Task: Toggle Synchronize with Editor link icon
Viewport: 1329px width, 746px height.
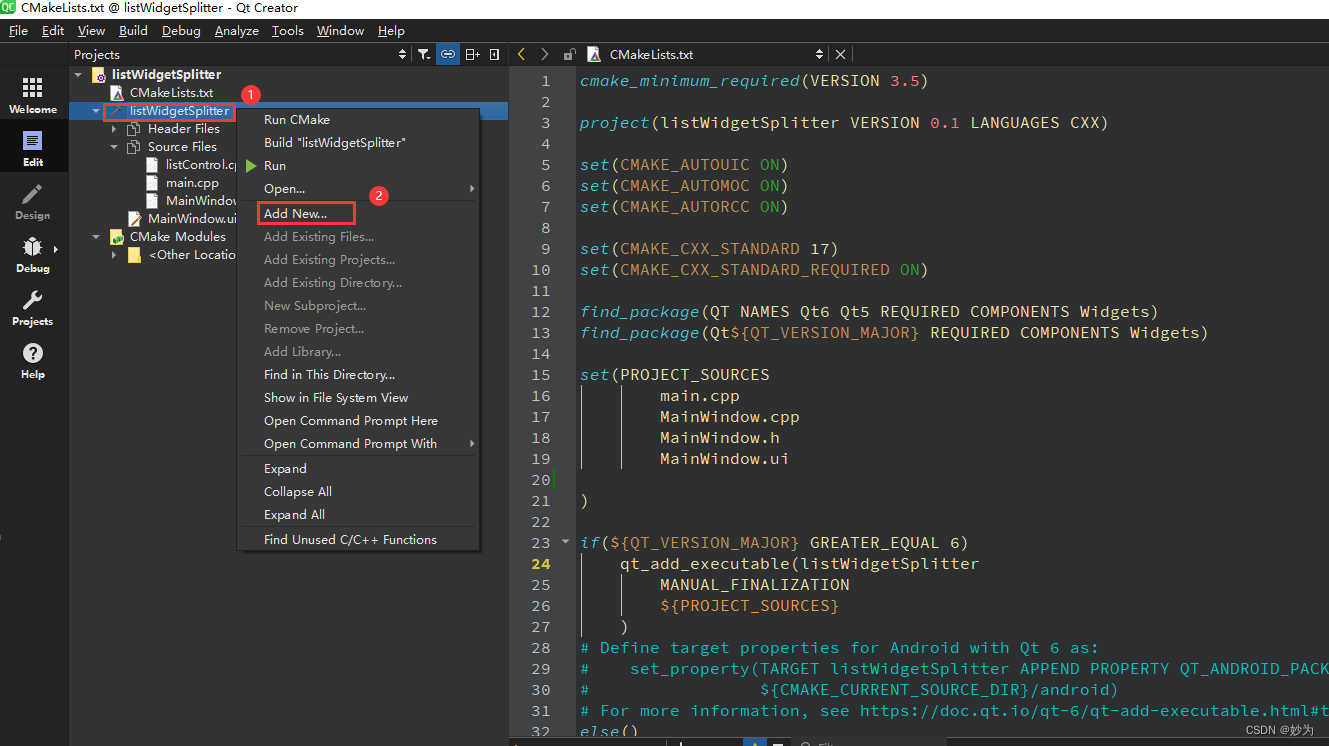Action: 448,54
